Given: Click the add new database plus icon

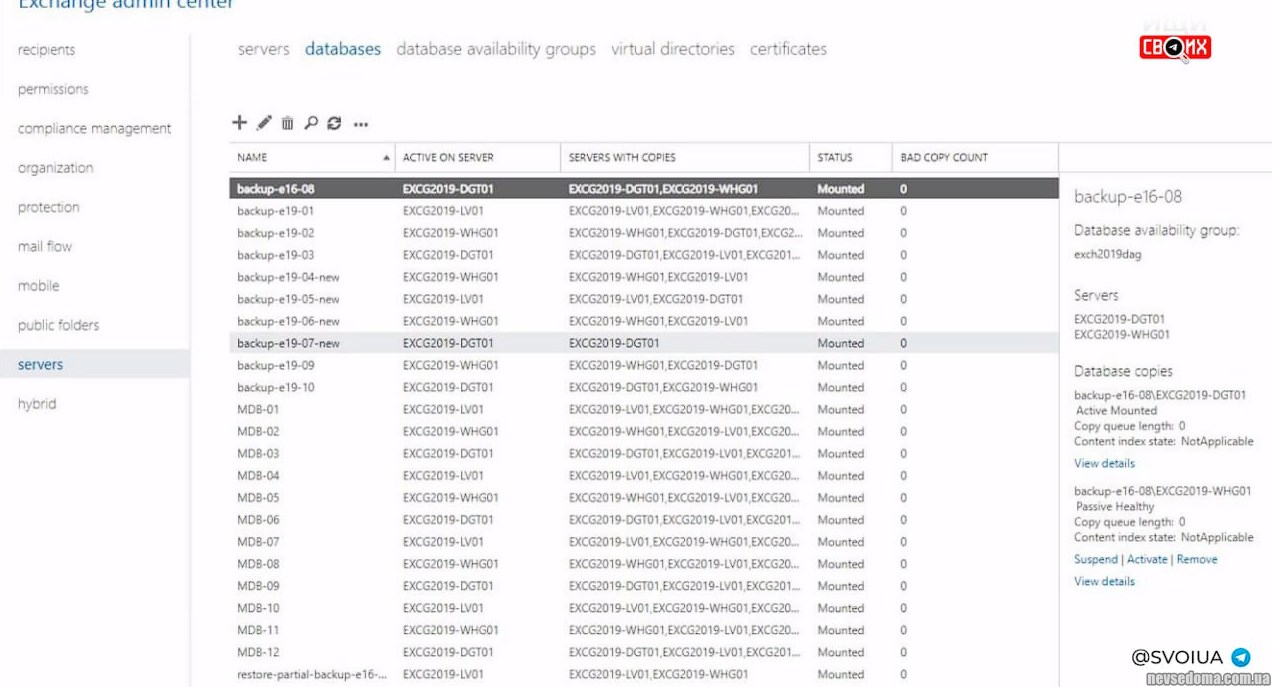Looking at the screenshot, I should [x=239, y=123].
